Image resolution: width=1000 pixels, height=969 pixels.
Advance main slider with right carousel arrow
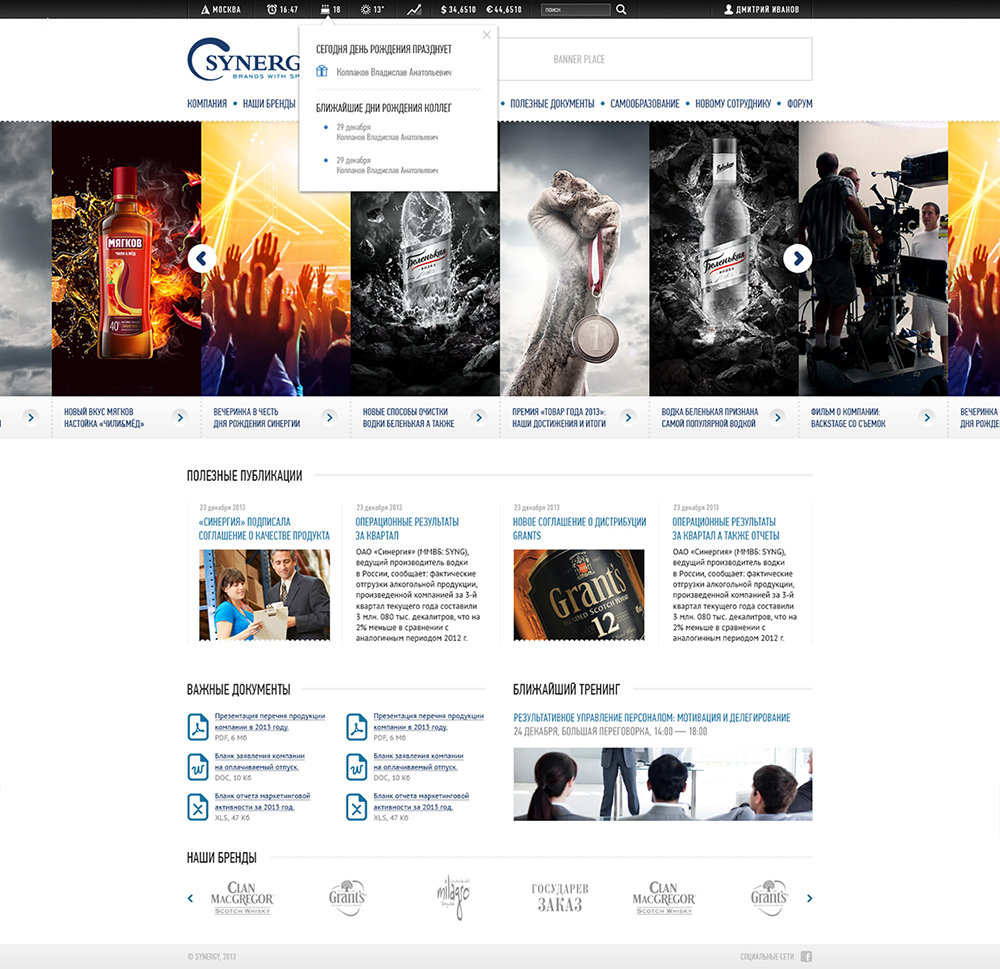point(797,258)
